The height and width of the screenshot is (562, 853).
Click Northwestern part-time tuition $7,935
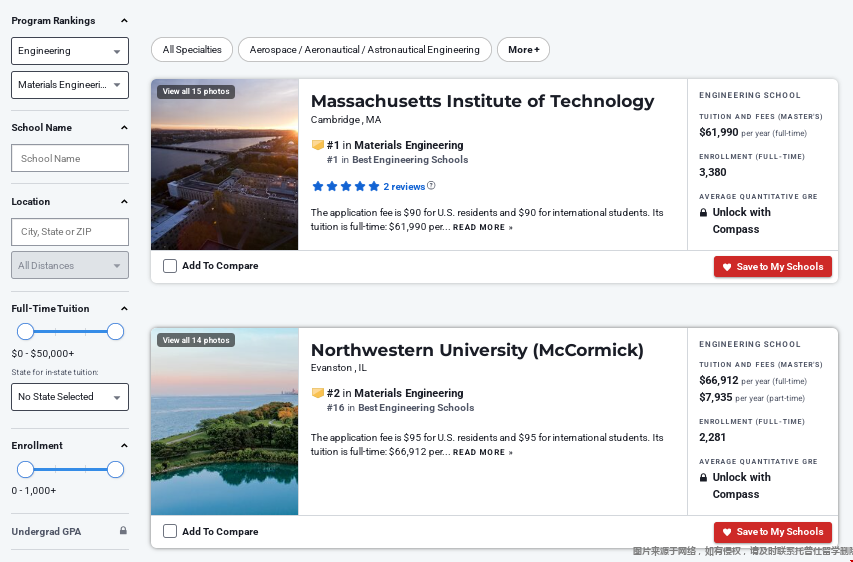[715, 398]
